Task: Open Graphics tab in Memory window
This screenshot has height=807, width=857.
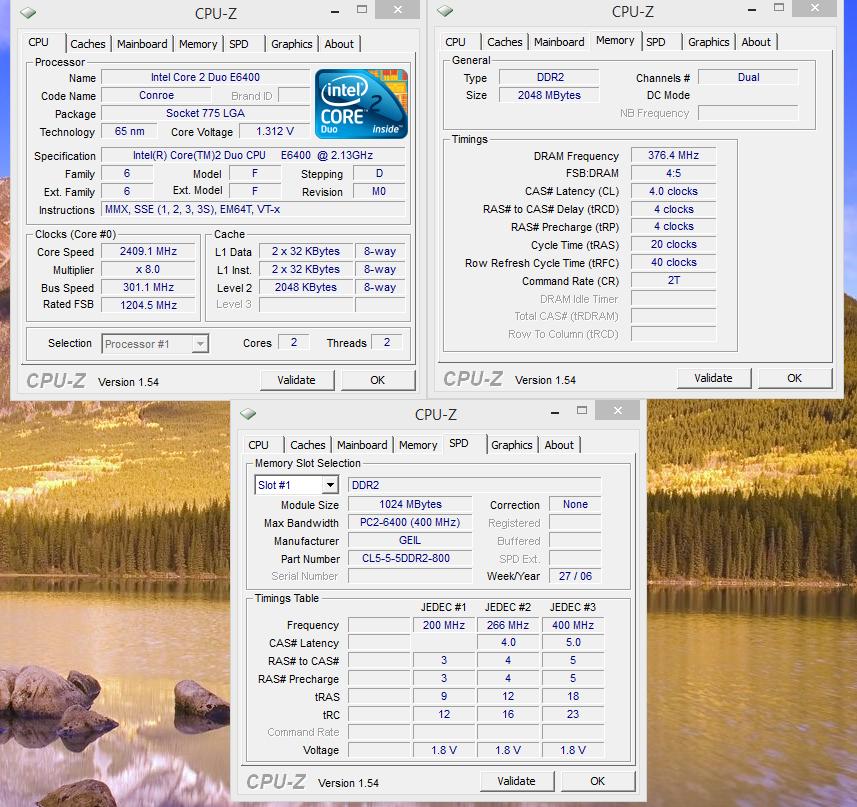Action: [x=709, y=42]
